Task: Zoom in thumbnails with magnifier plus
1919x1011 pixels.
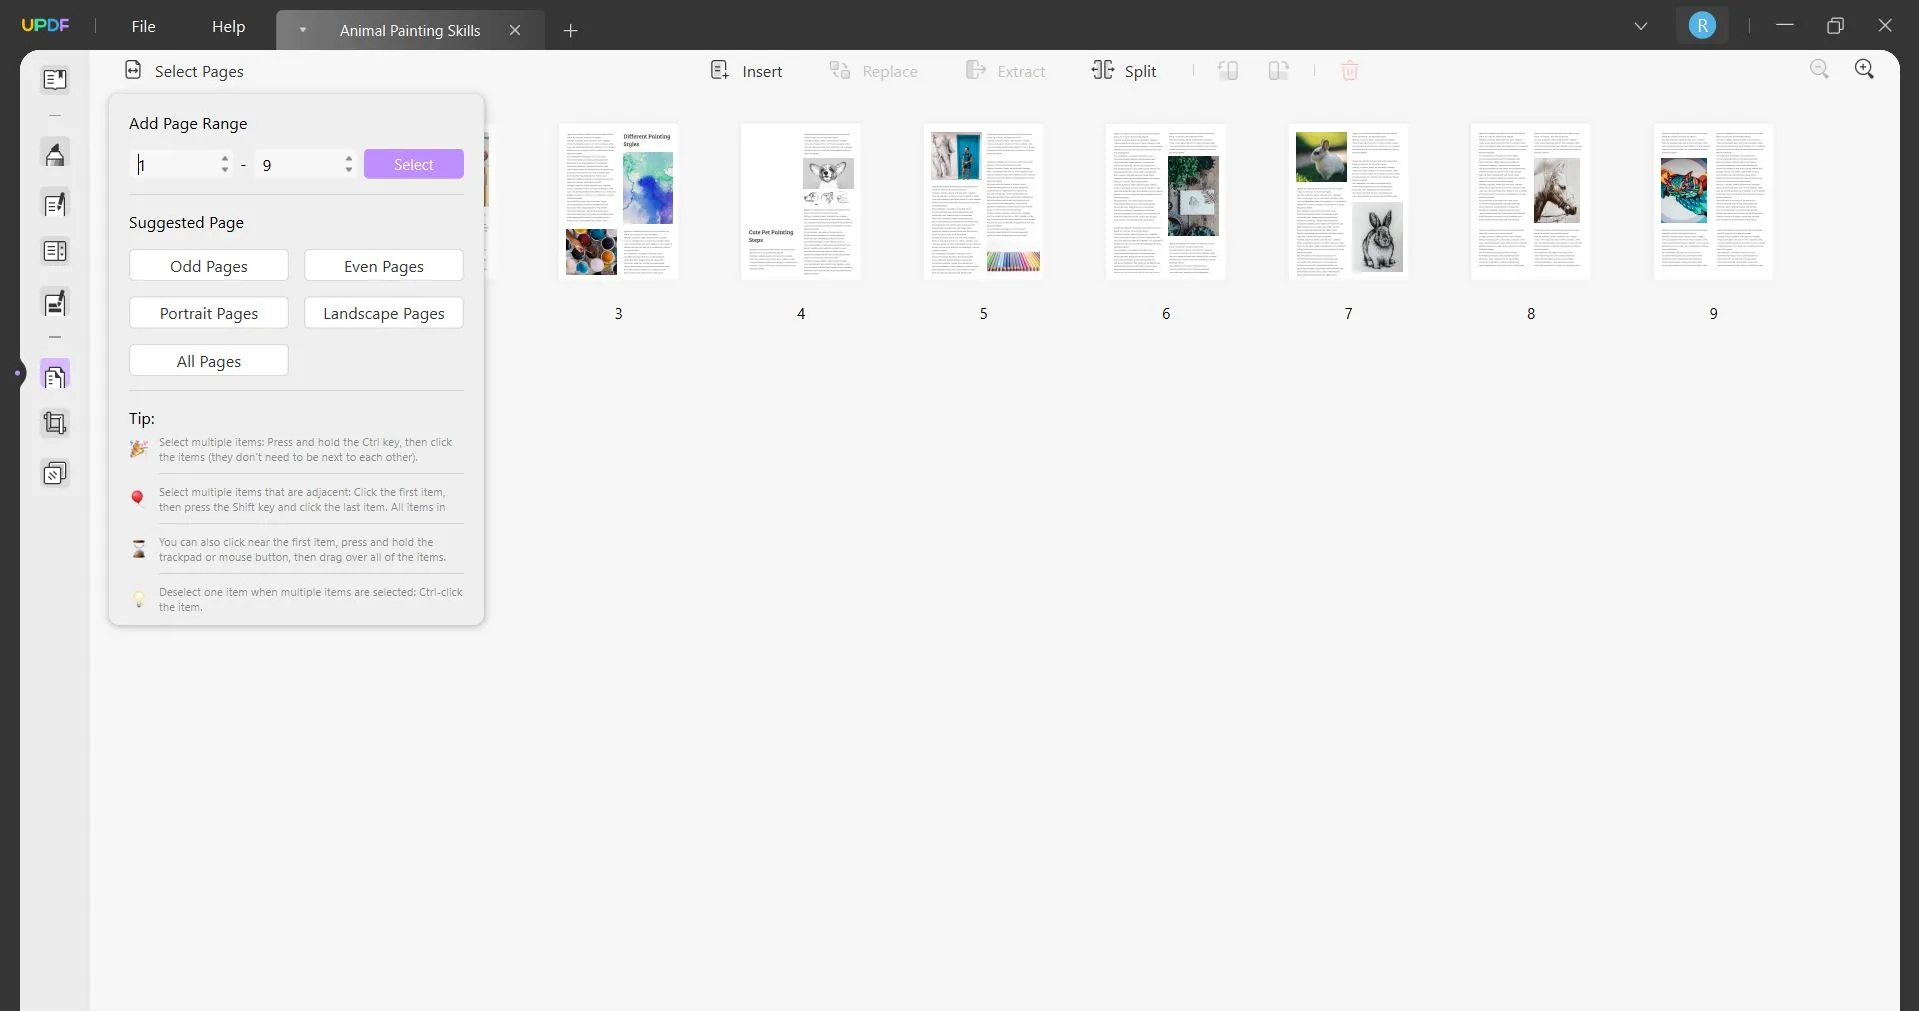Action: click(x=1864, y=69)
